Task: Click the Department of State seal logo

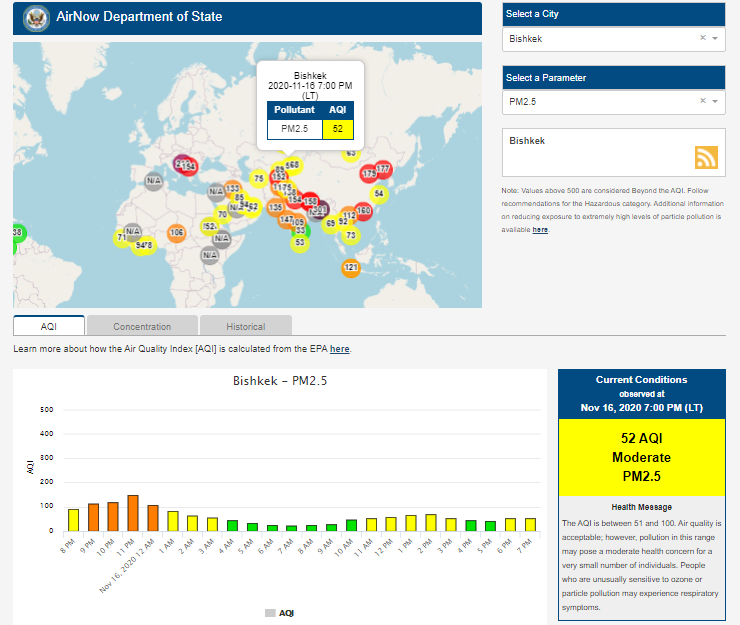Action: [x=36, y=18]
